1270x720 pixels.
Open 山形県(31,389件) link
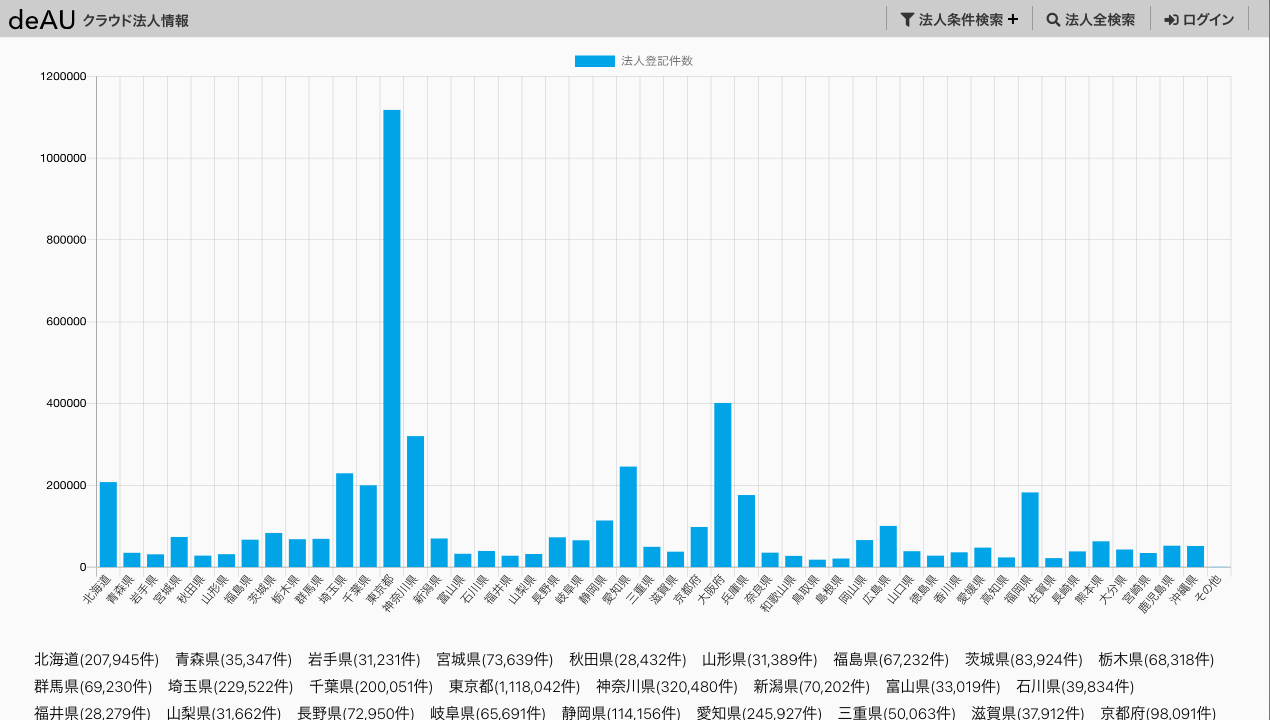tap(760, 660)
